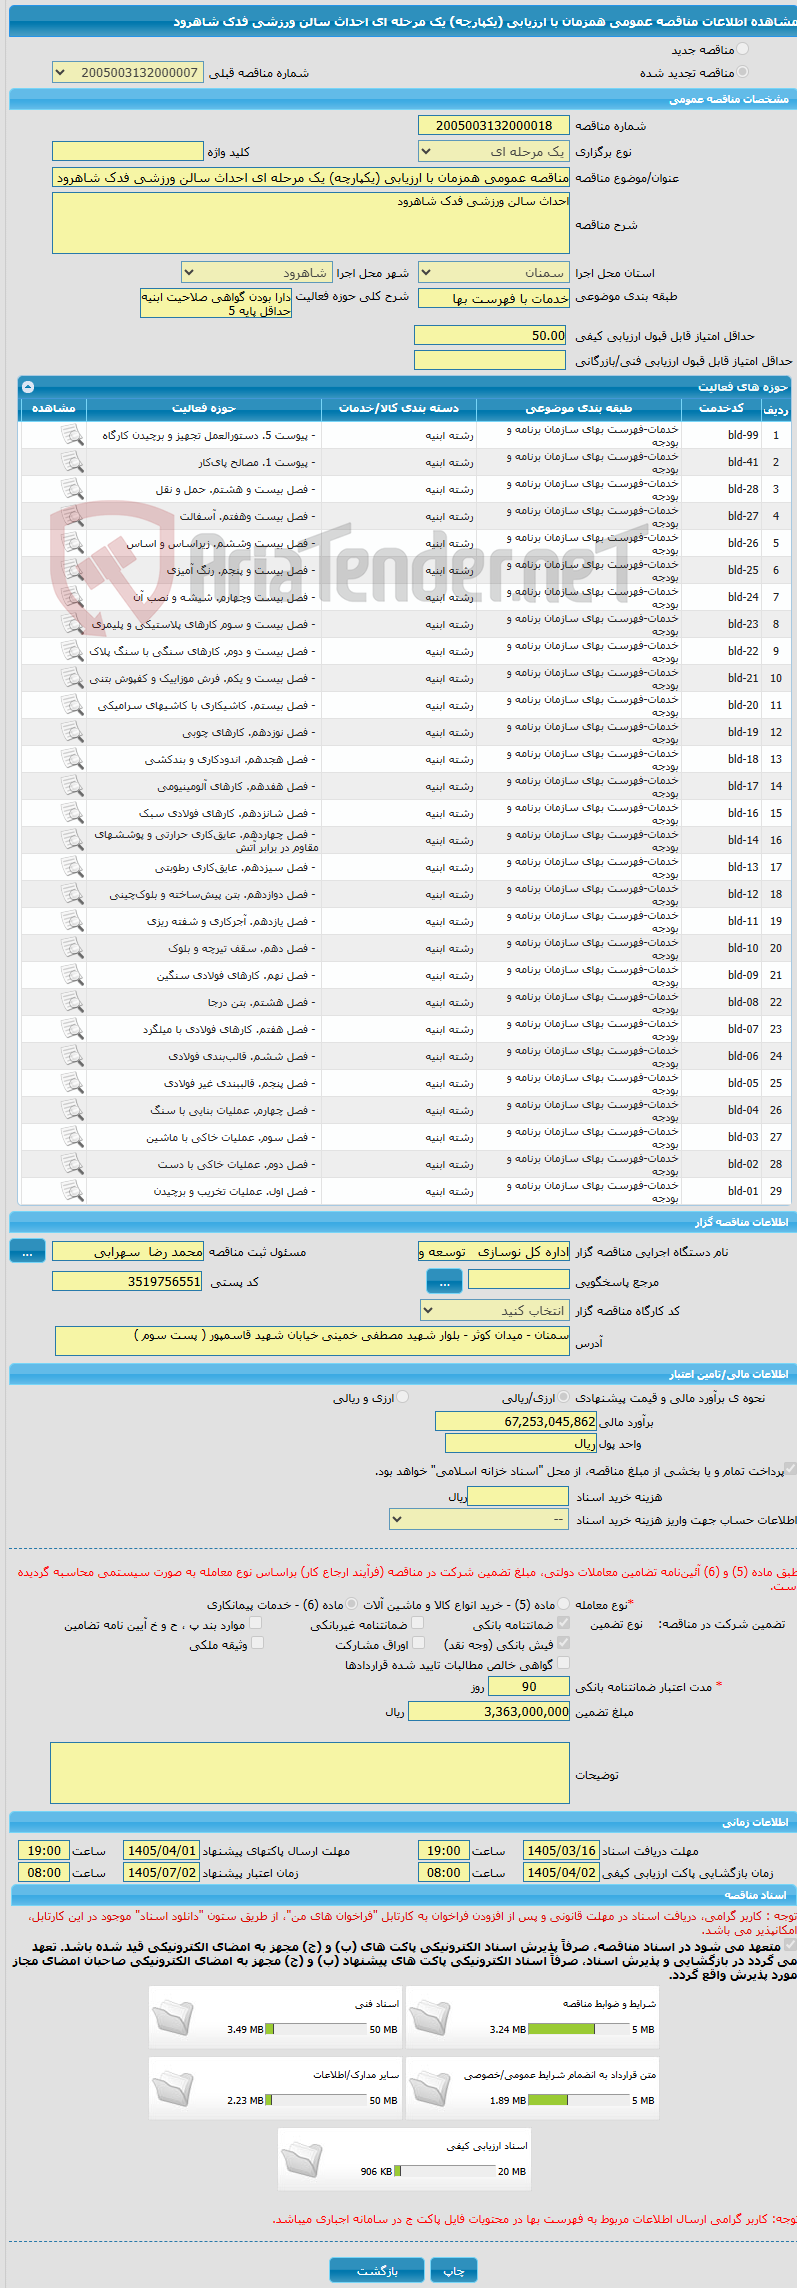Image resolution: width=797 pixels, height=2288 pixels.
Task: Open view icon for row bld-01
Action: coord(72,1191)
